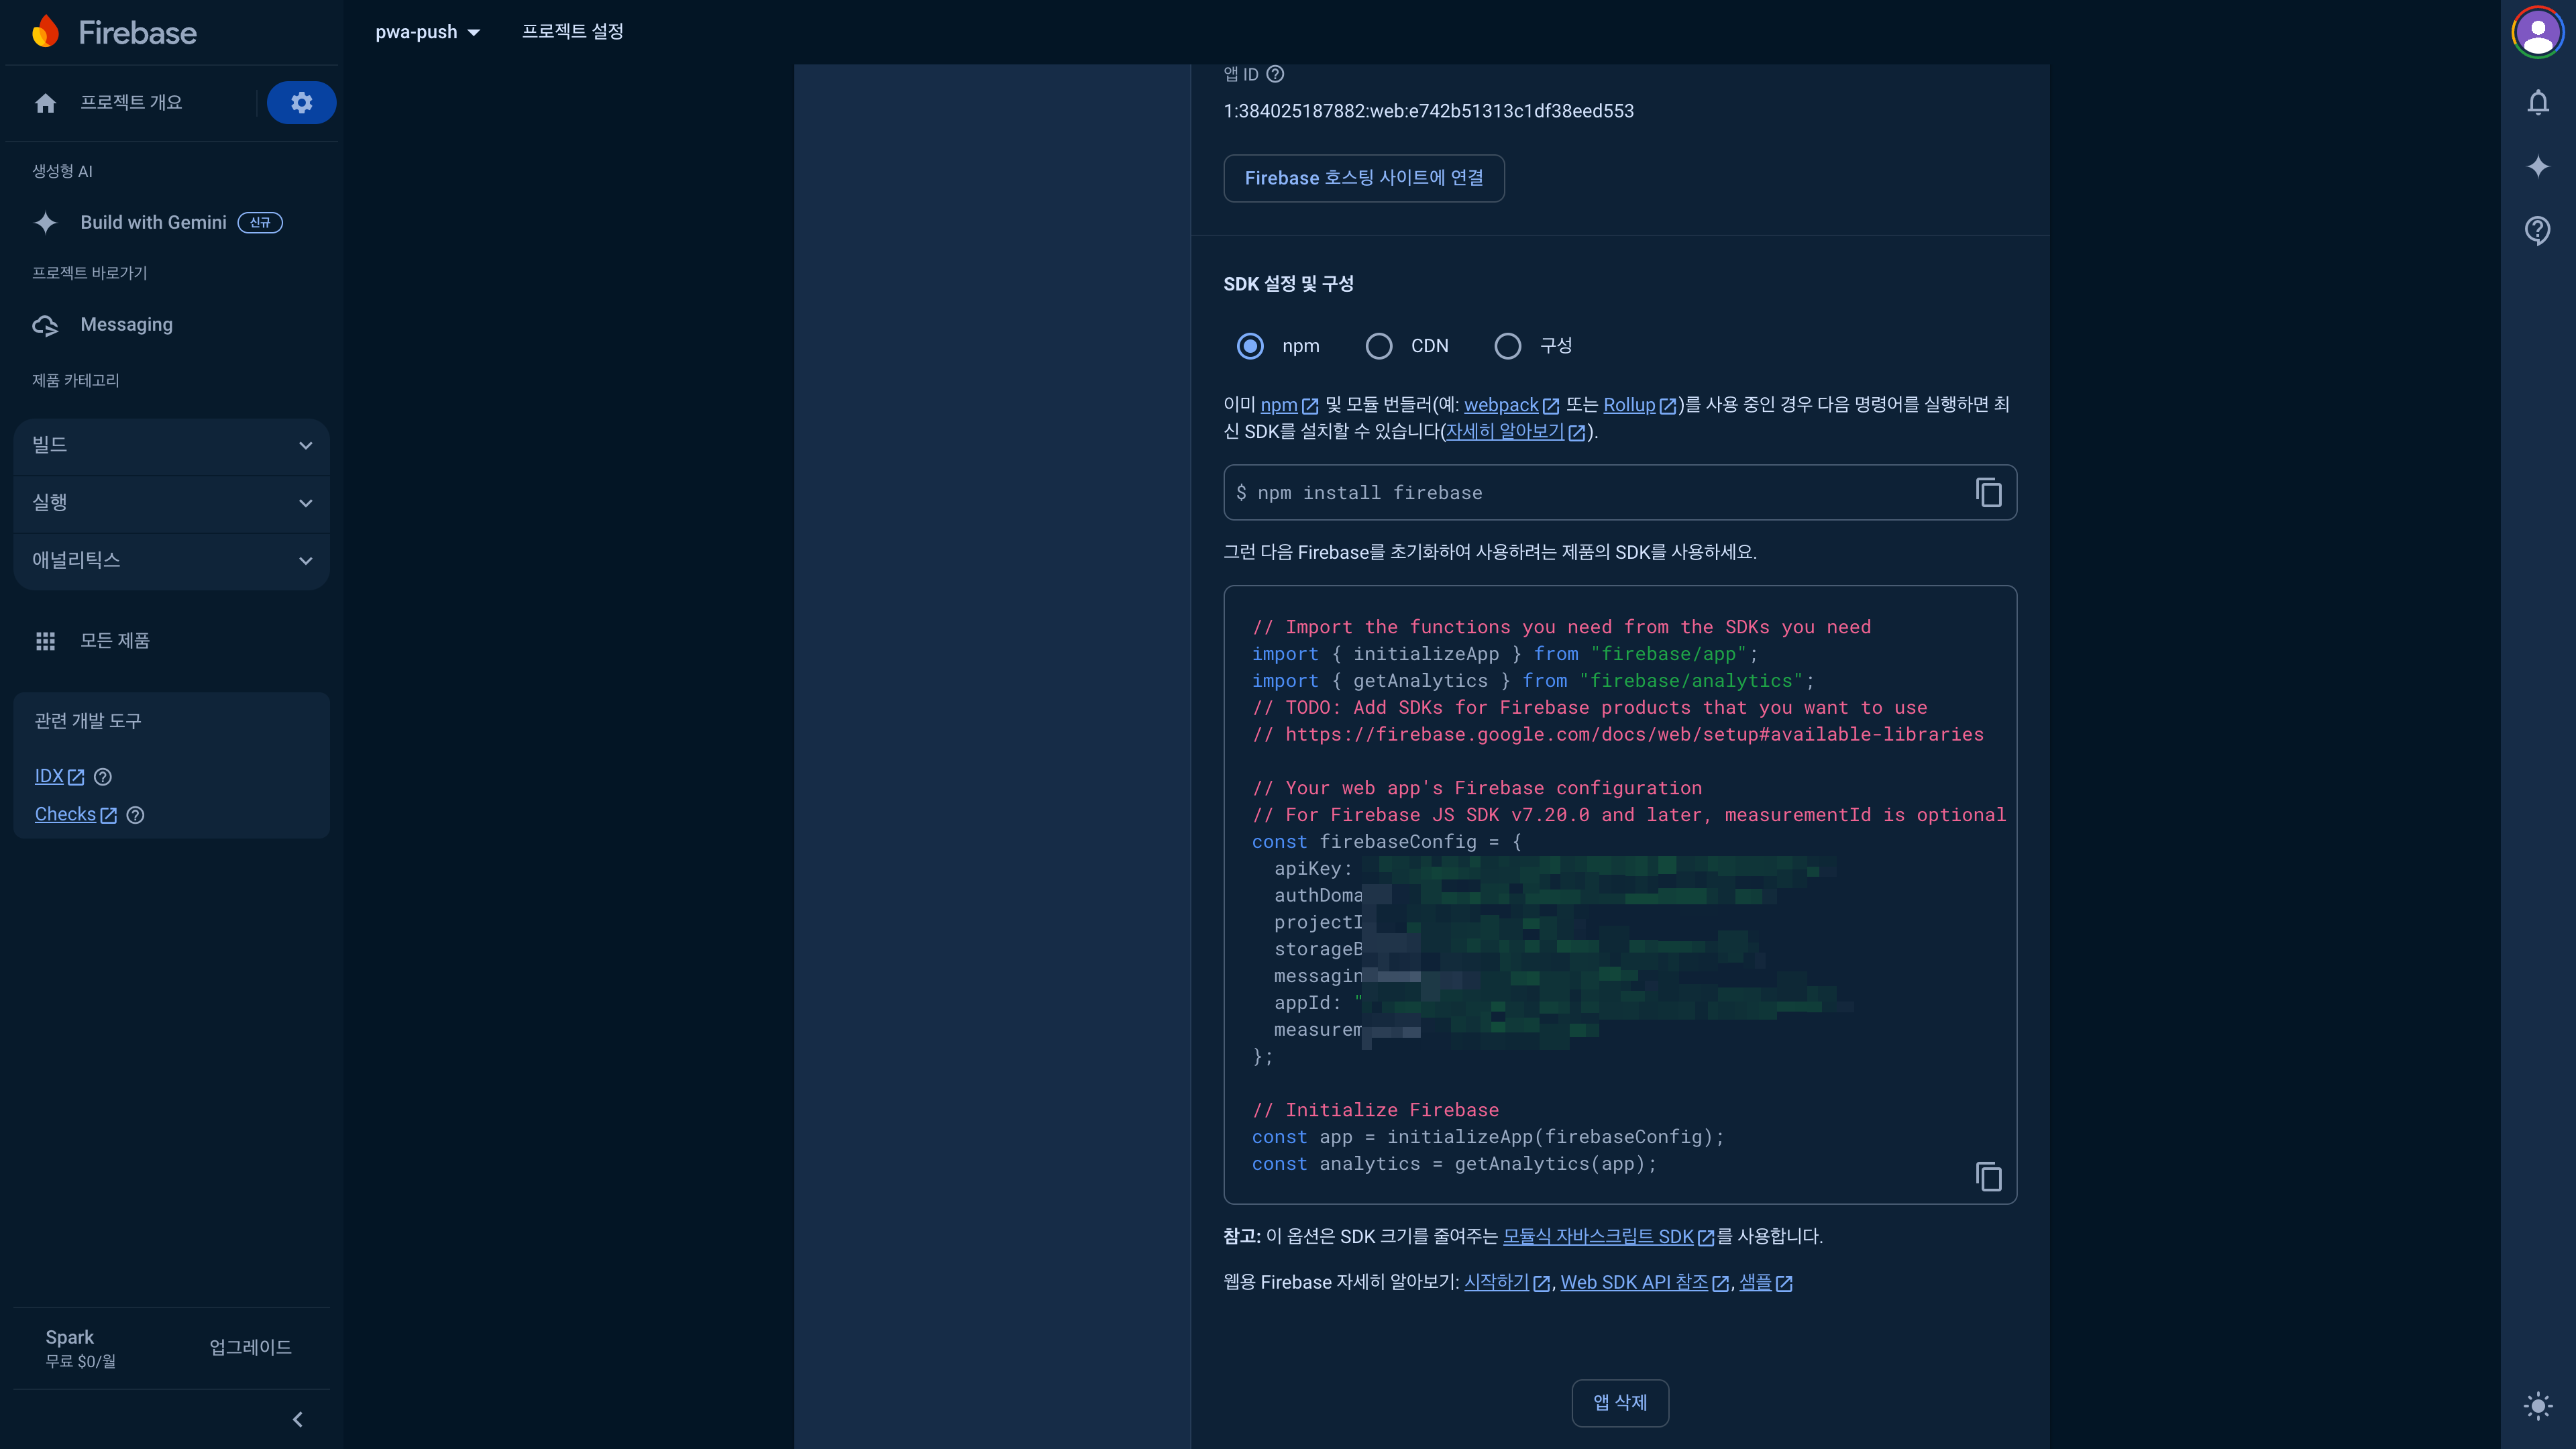The image size is (2576, 1449).
Task: Expand the 실행 category
Action: tap(171, 502)
